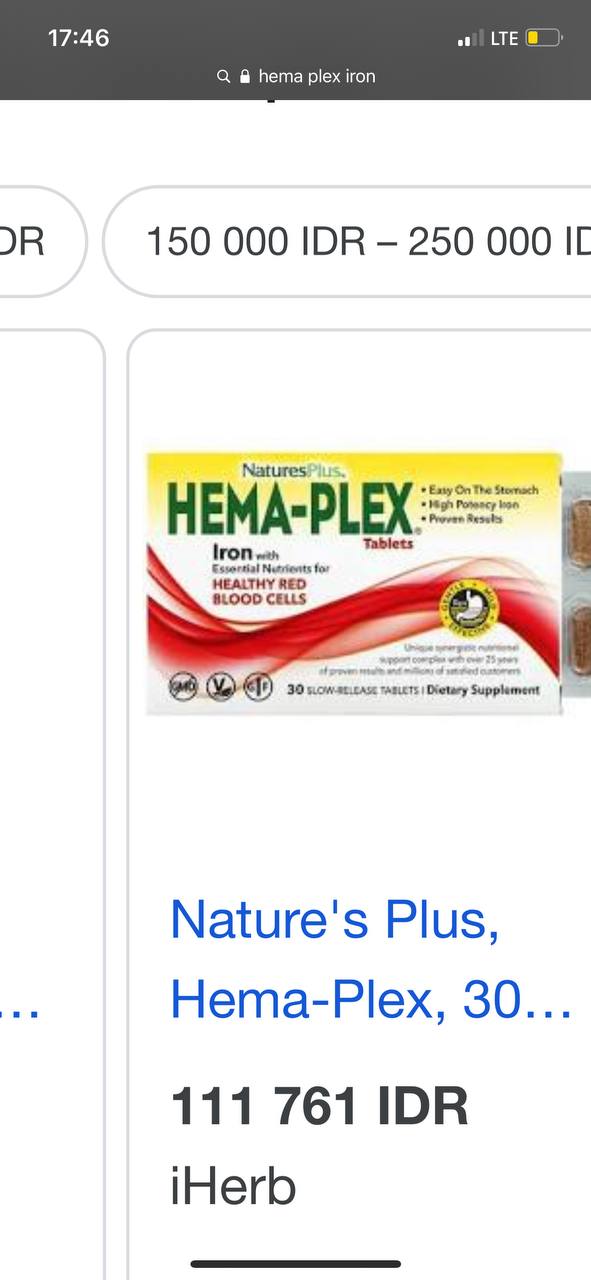Tap the home indicator bar at bottom
The width and height of the screenshot is (591, 1280).
click(x=296, y=1264)
